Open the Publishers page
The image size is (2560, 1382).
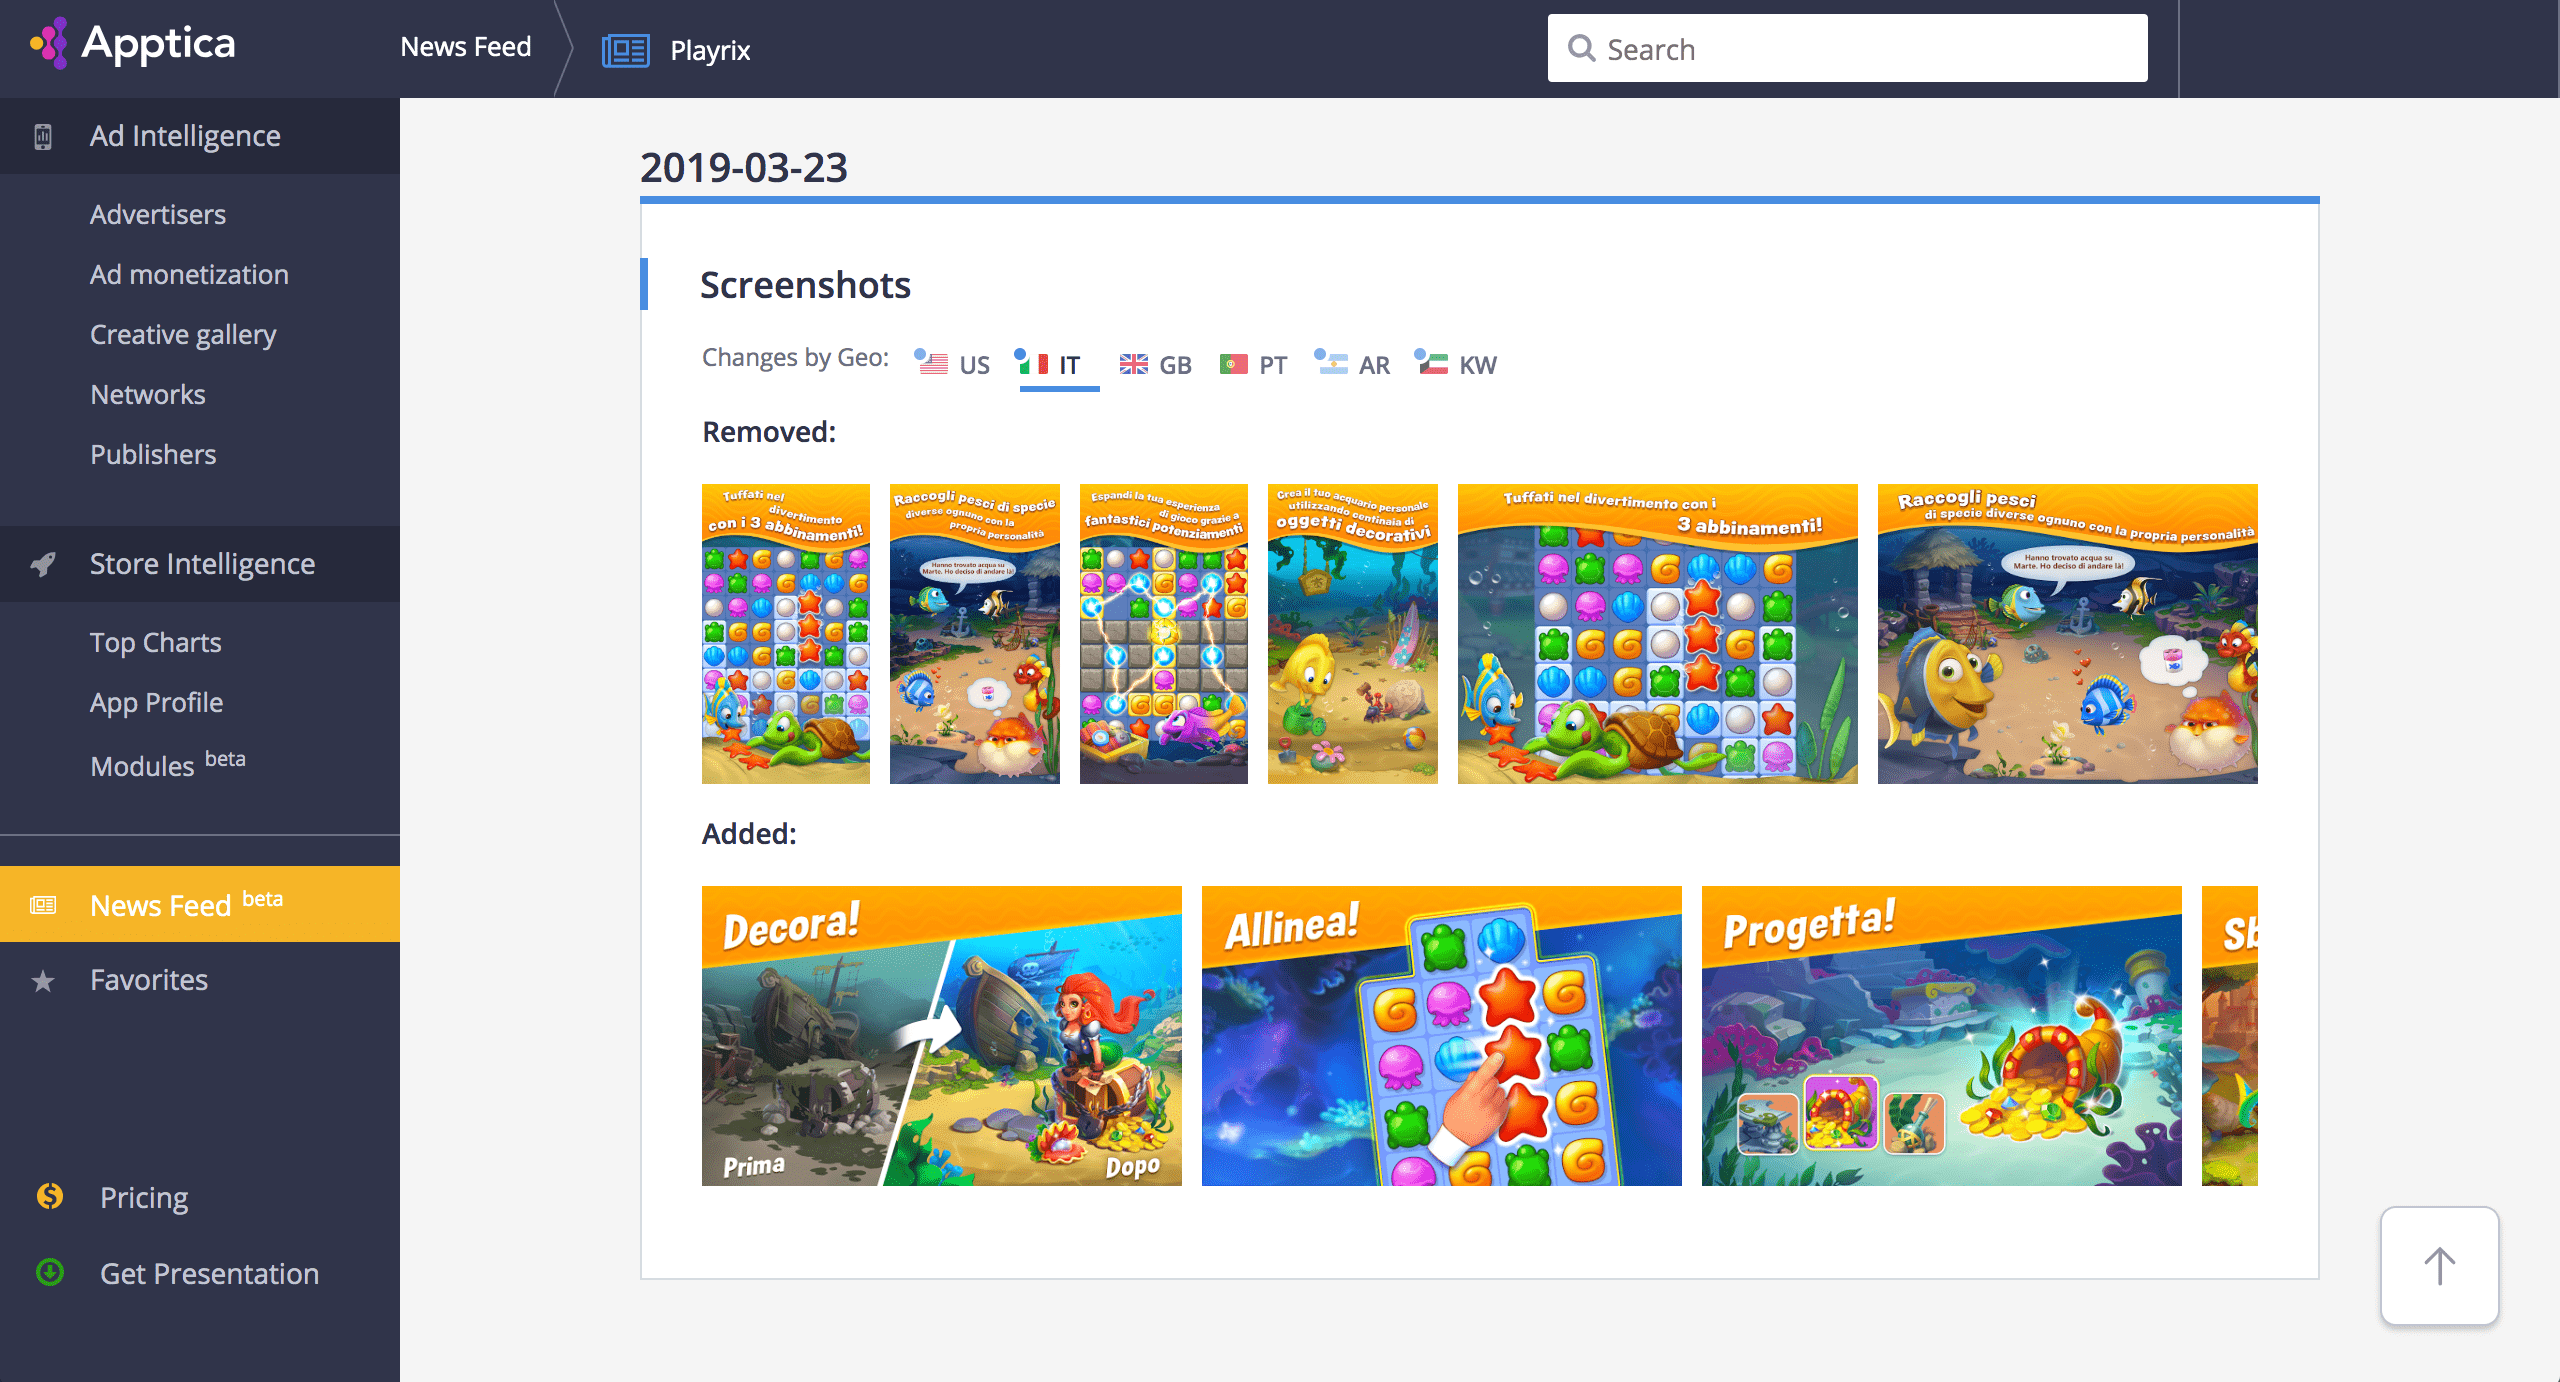(x=153, y=454)
